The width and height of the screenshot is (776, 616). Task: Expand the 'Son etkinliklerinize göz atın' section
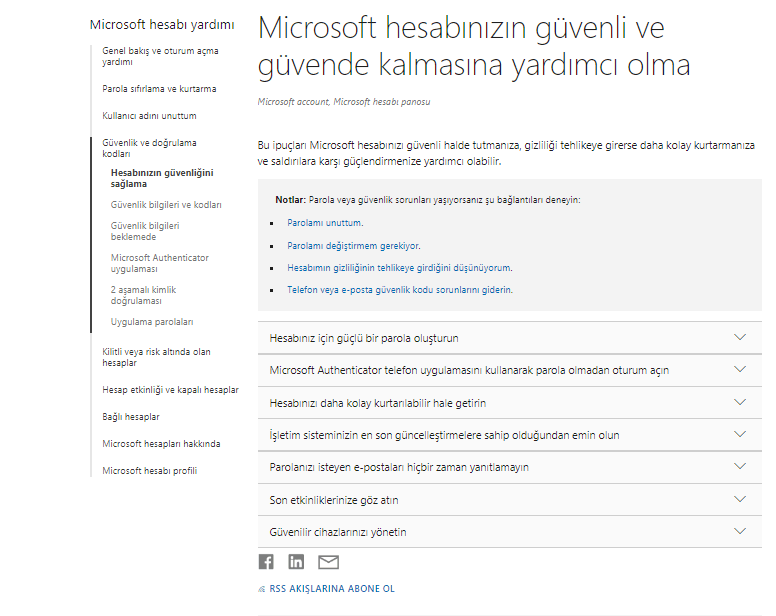pyautogui.click(x=740, y=499)
